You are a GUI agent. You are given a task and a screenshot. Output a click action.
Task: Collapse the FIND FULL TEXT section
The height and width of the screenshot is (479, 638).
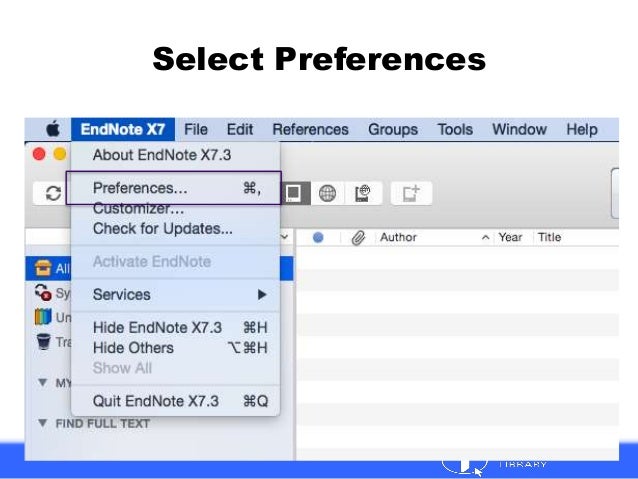[x=42, y=423]
